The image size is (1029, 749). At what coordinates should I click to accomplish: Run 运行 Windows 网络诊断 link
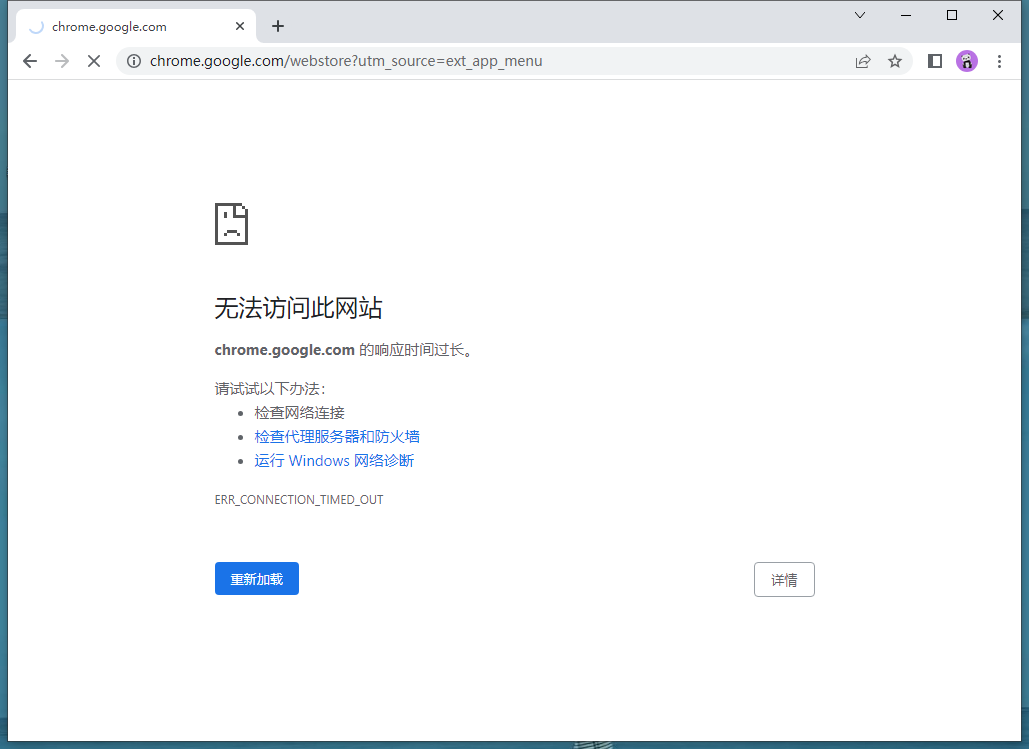click(334, 461)
